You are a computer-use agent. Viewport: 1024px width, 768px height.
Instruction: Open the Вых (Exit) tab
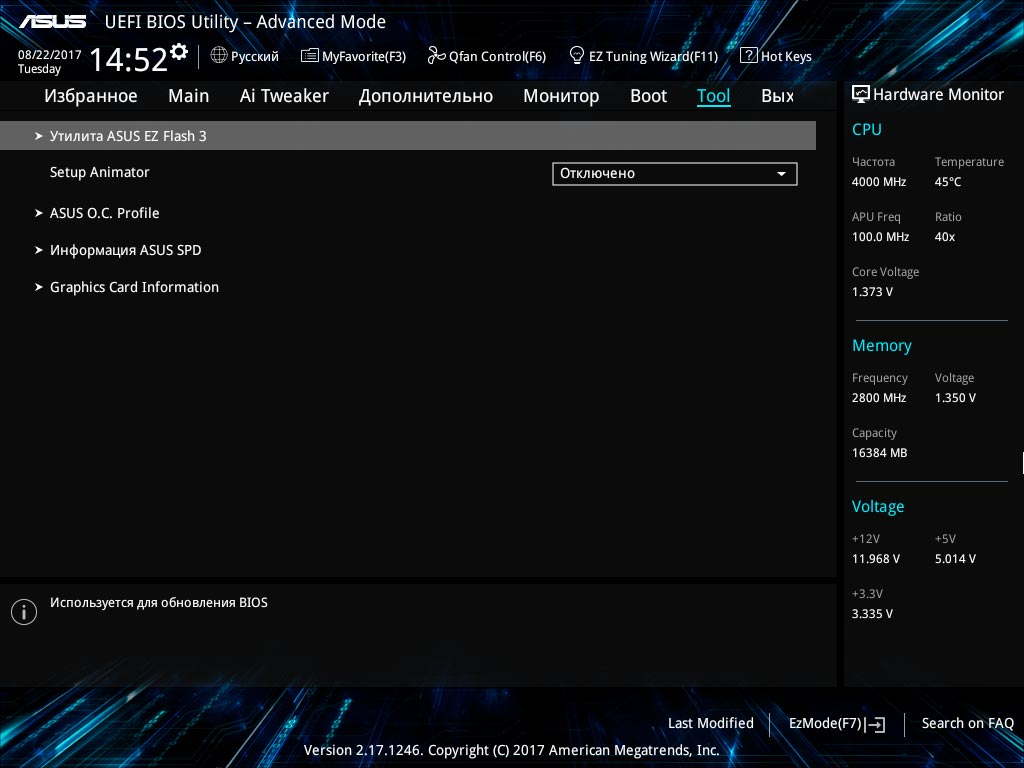(x=778, y=96)
